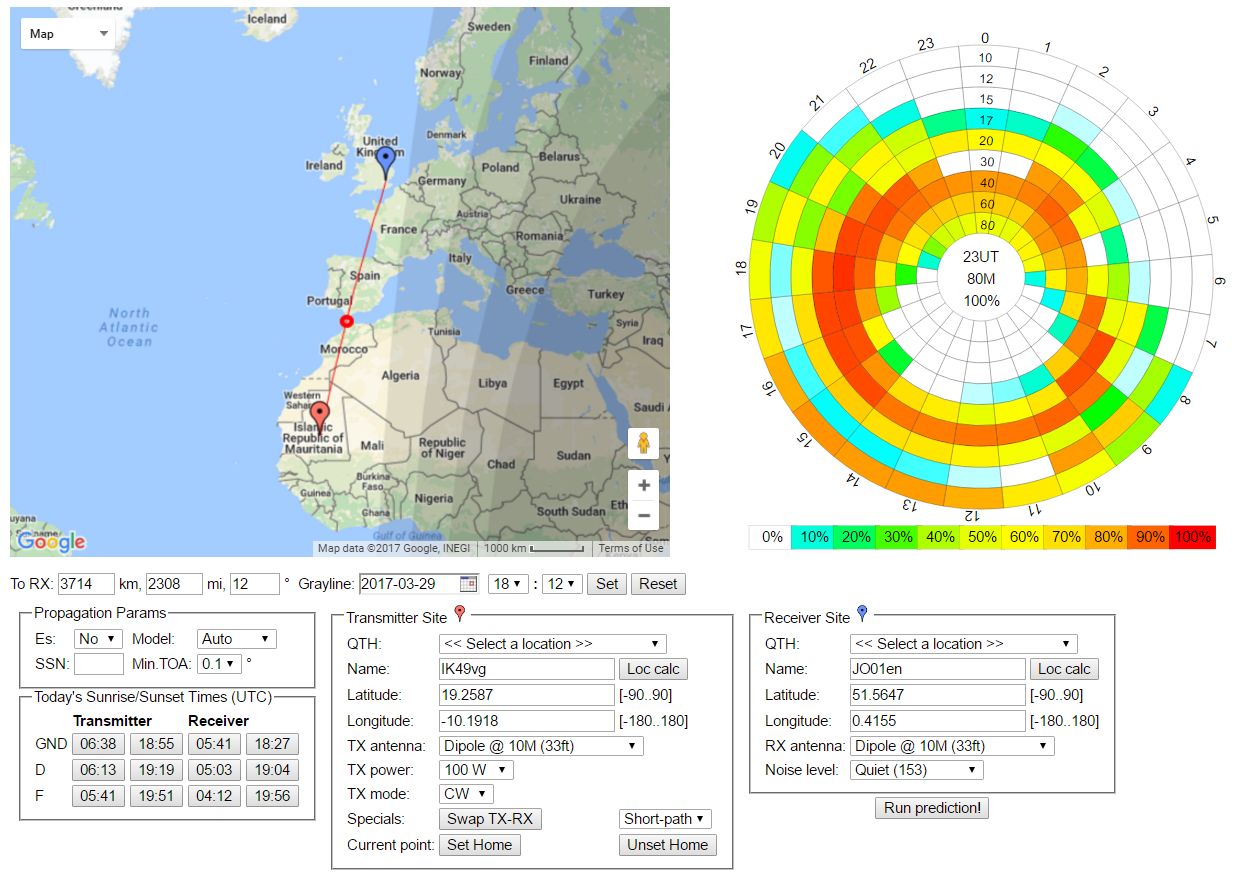This screenshot has height=875, width=1238.
Task: Expand the TX antenna dropdown
Action: pos(540,746)
